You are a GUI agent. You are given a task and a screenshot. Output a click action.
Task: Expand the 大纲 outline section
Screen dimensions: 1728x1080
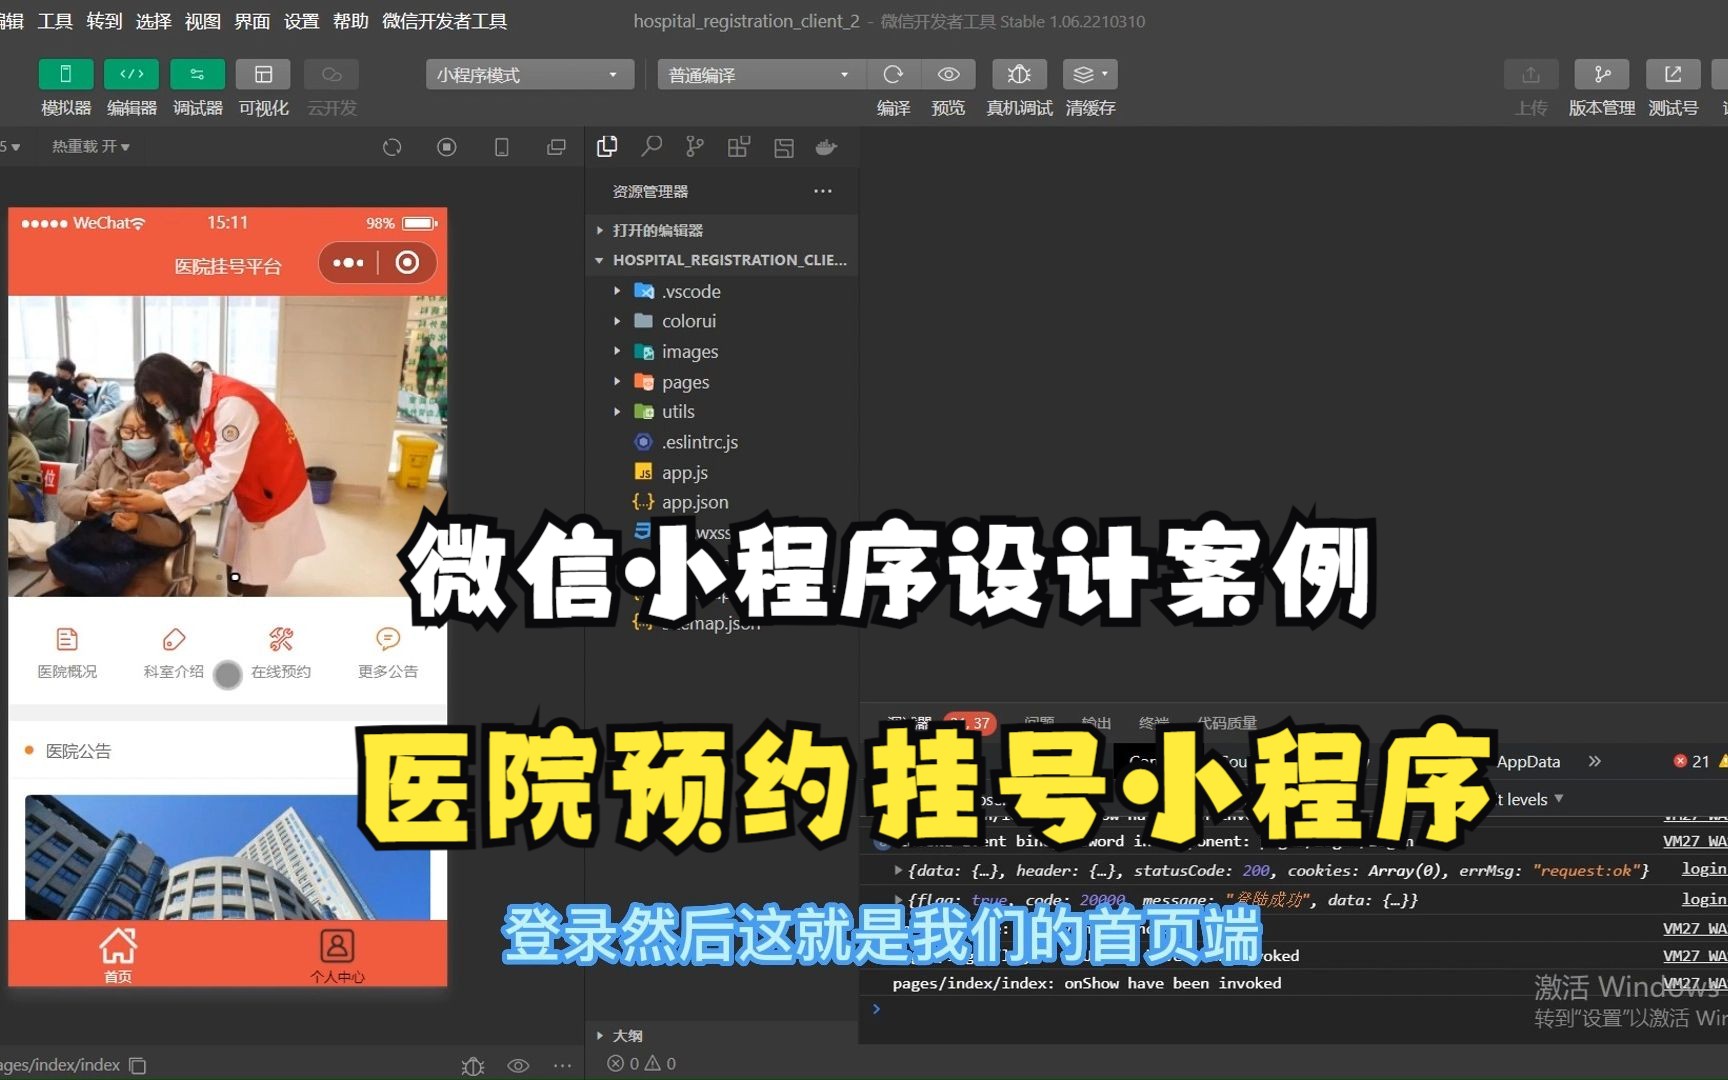click(722, 1035)
